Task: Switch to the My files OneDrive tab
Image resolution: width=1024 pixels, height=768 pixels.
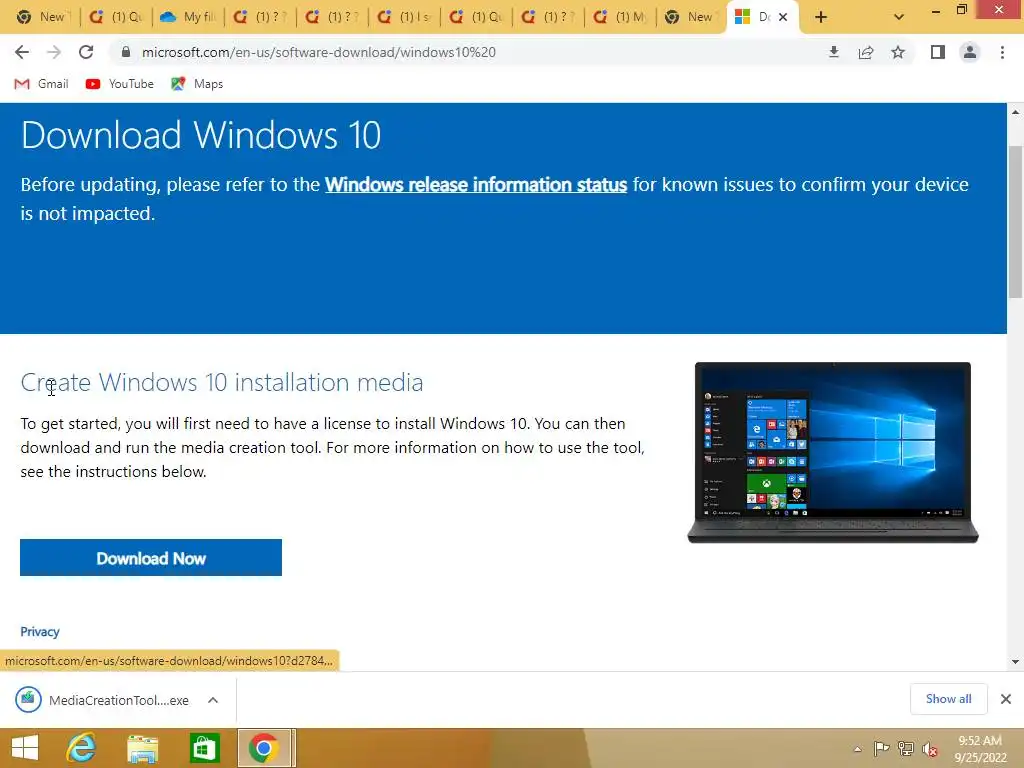Action: pos(188,17)
